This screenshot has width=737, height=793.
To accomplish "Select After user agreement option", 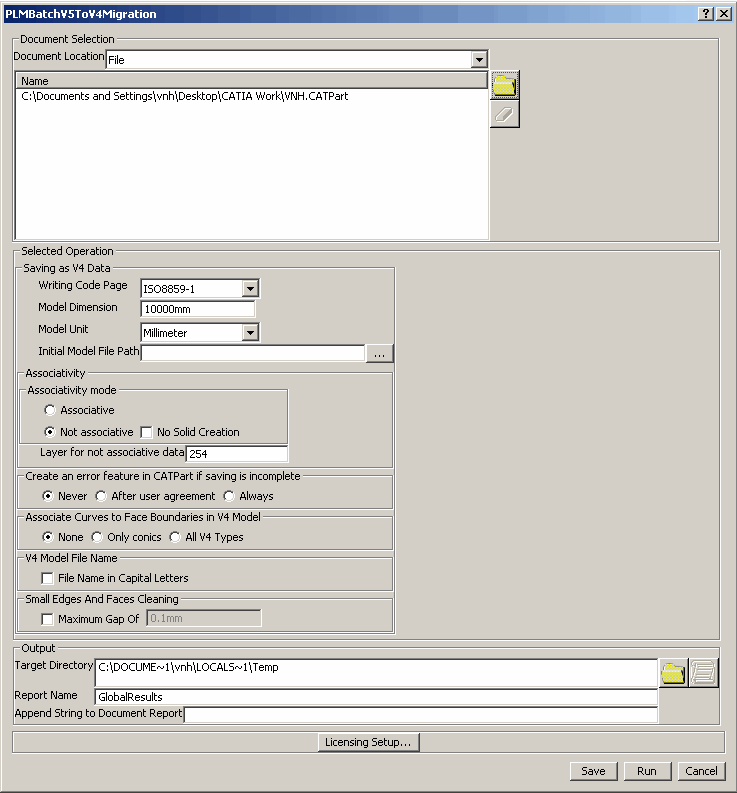I will [x=101, y=496].
